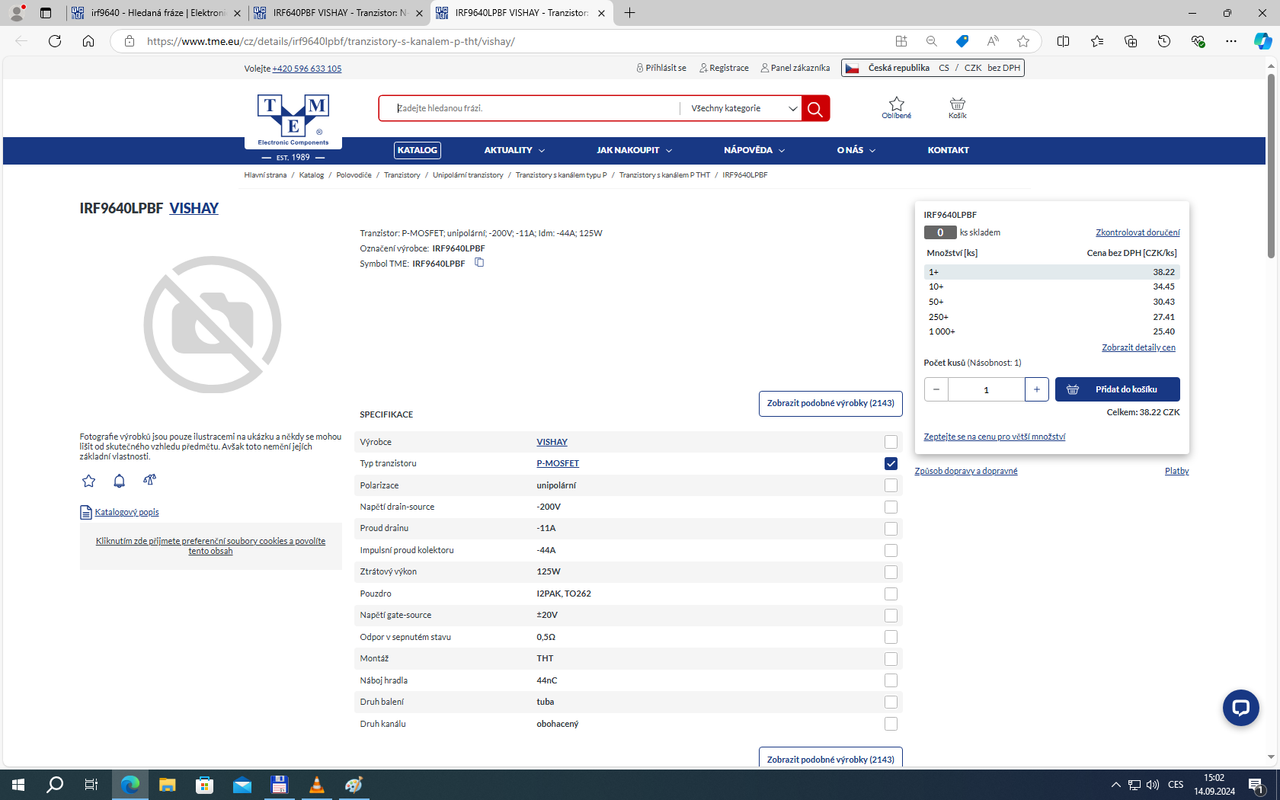Click Přidat do košíku button
This screenshot has height=800, width=1280.
point(1117,389)
